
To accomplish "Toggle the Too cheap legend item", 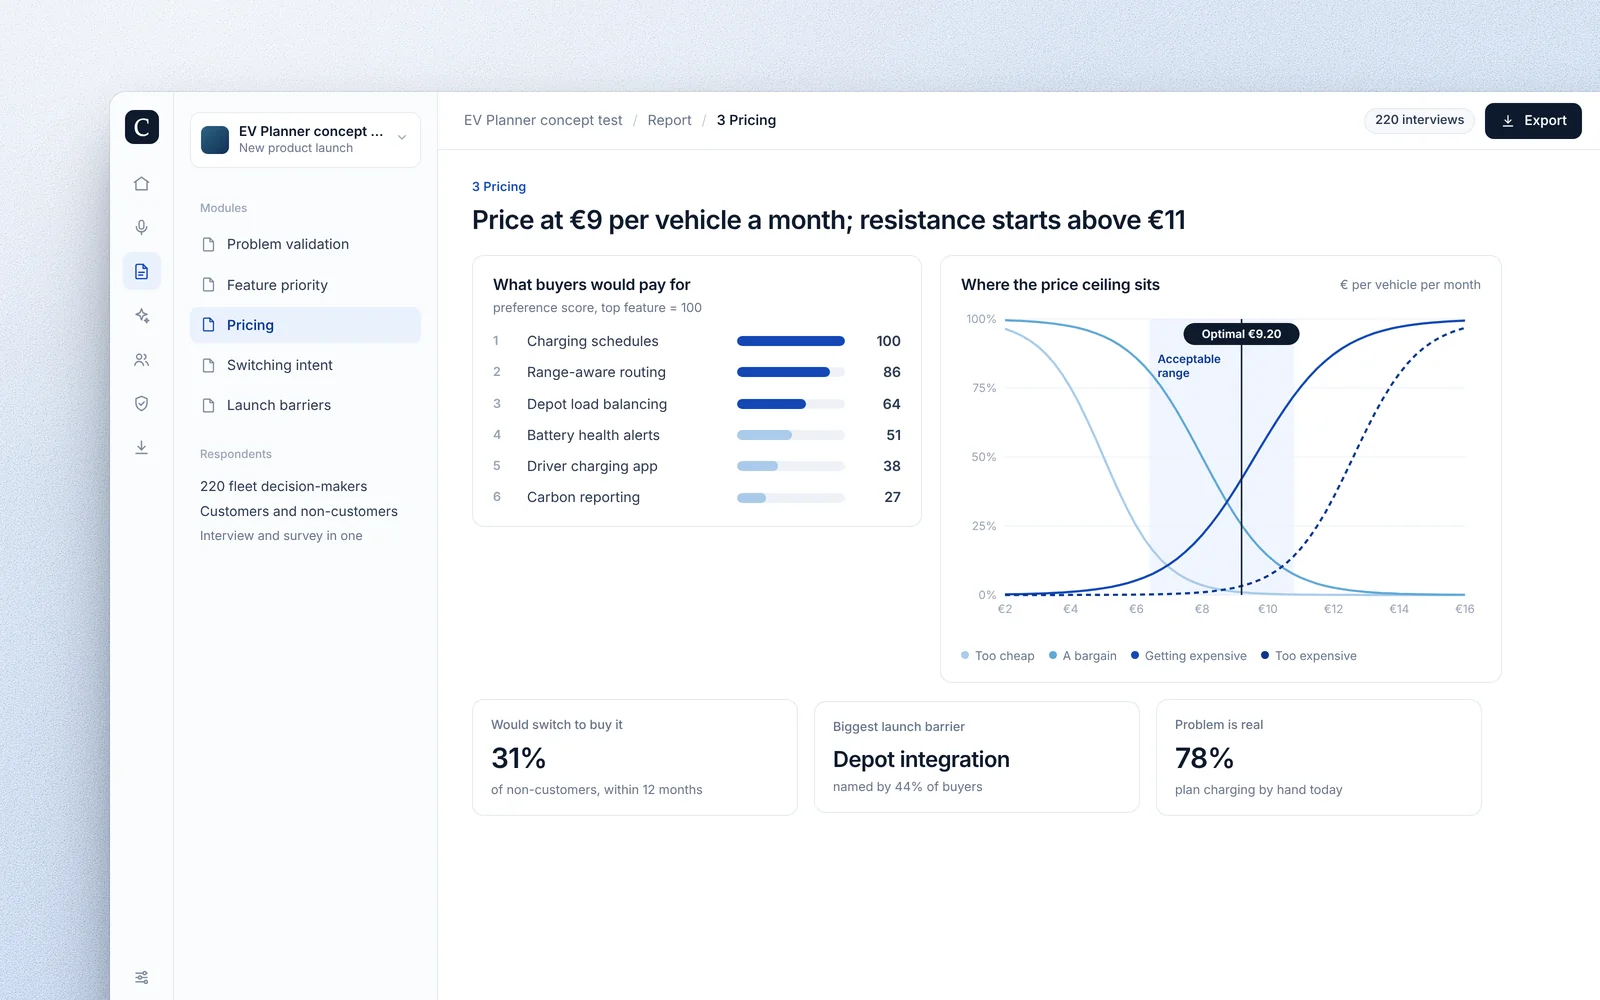I will pyautogui.click(x=998, y=656).
